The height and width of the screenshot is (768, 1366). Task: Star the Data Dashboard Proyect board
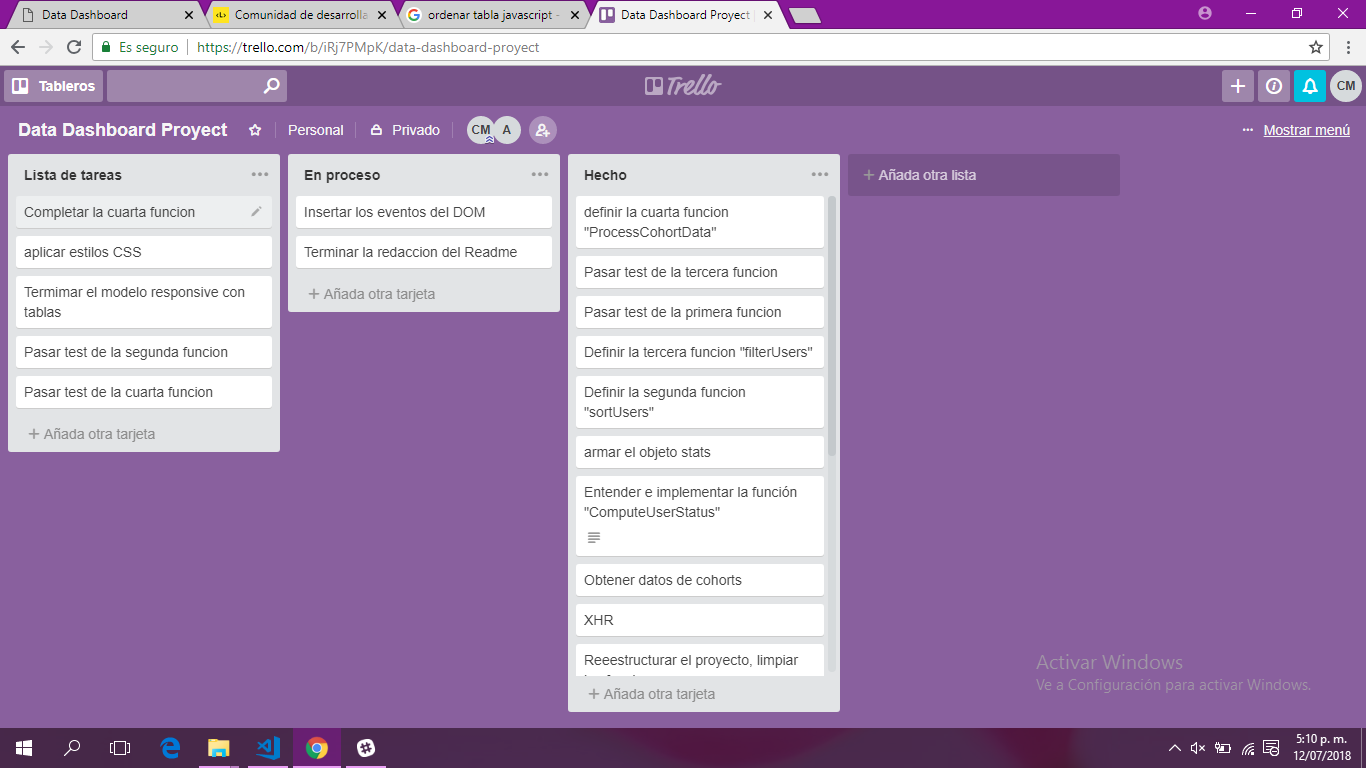pyautogui.click(x=255, y=130)
